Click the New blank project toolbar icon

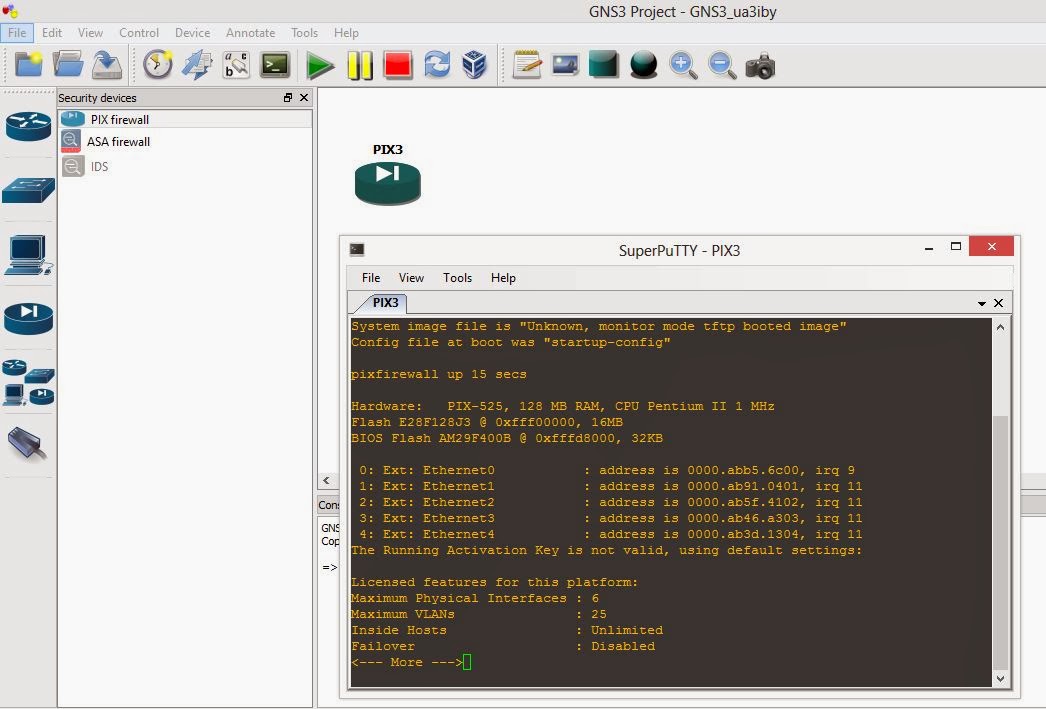pyautogui.click(x=28, y=65)
